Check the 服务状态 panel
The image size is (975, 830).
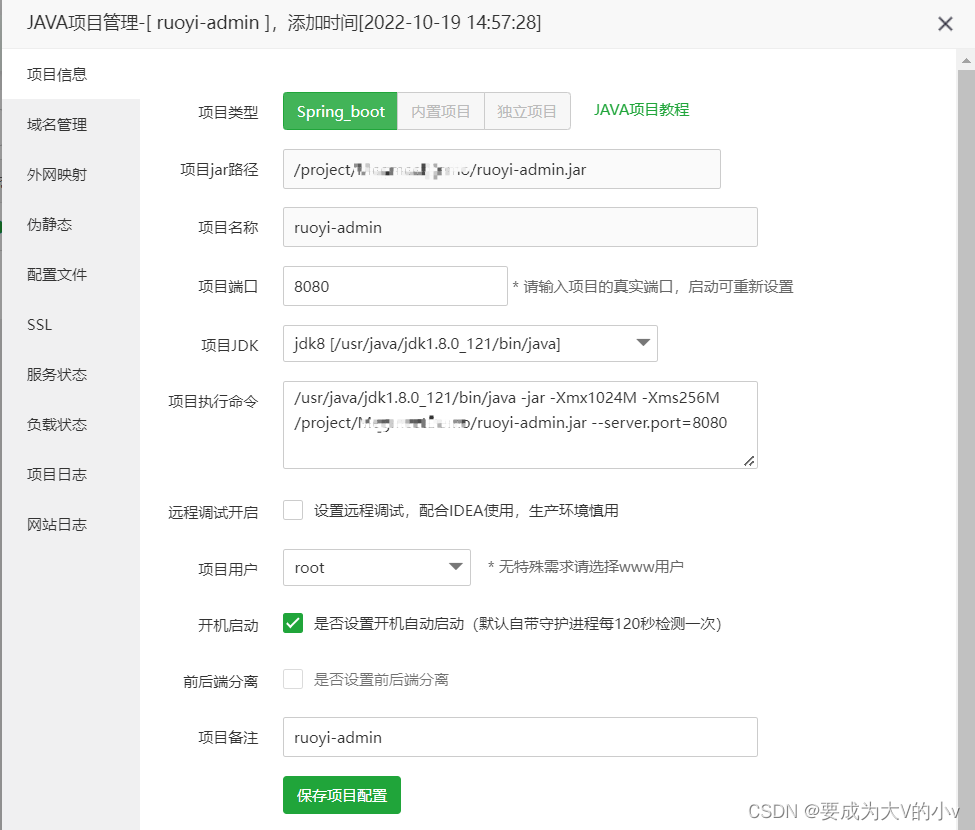(56, 374)
